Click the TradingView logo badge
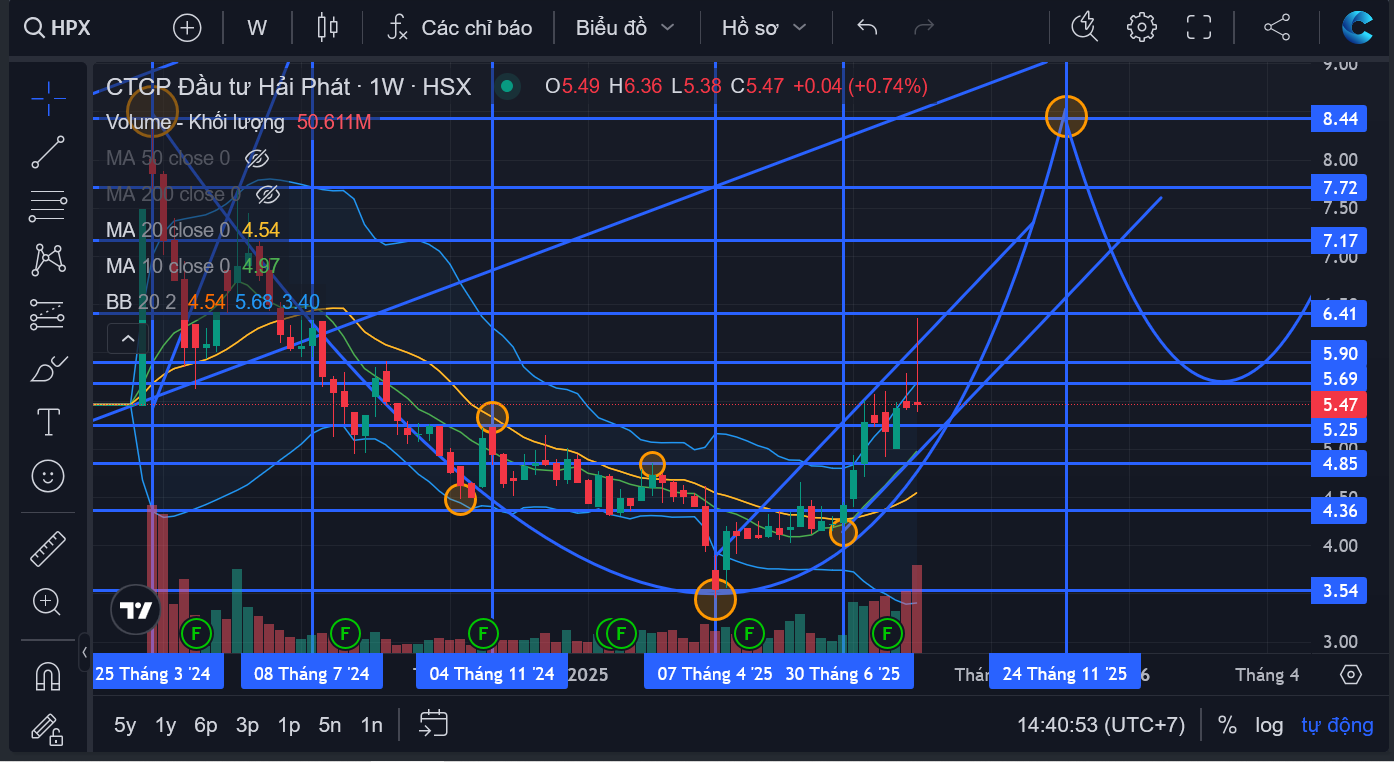The height and width of the screenshot is (762, 1394). coord(136,610)
